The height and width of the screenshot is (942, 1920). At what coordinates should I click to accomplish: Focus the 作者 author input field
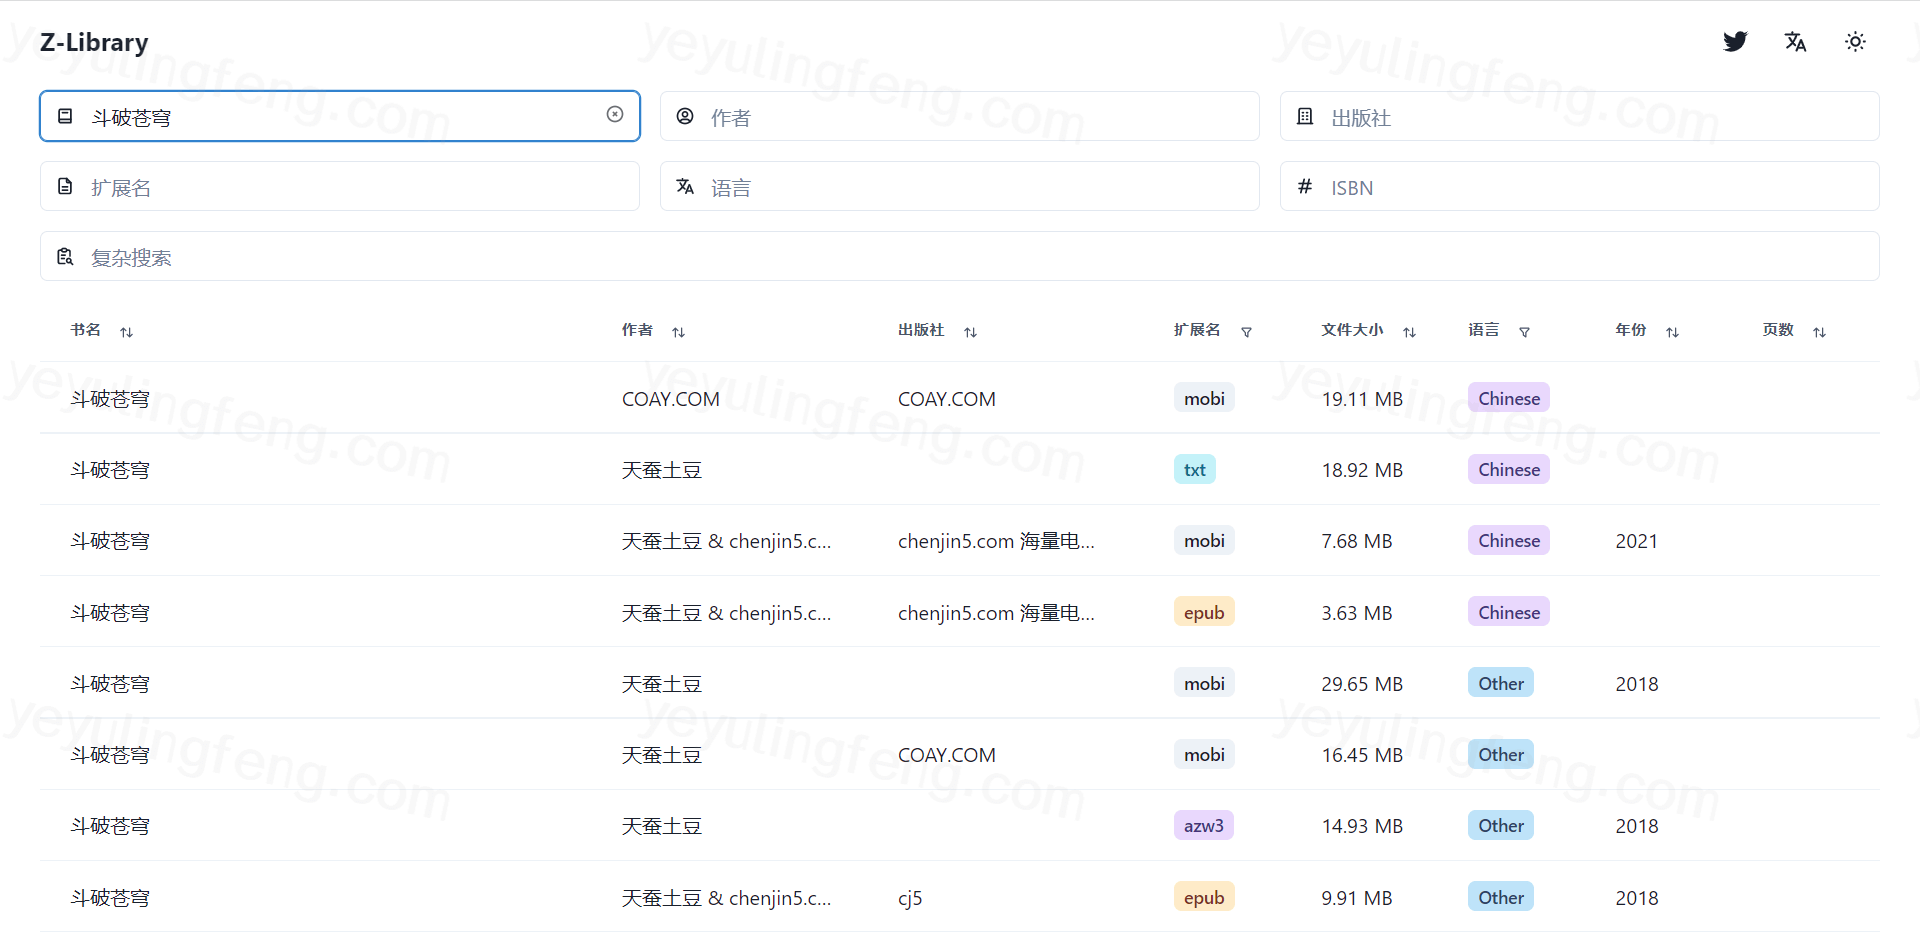[x=960, y=116]
